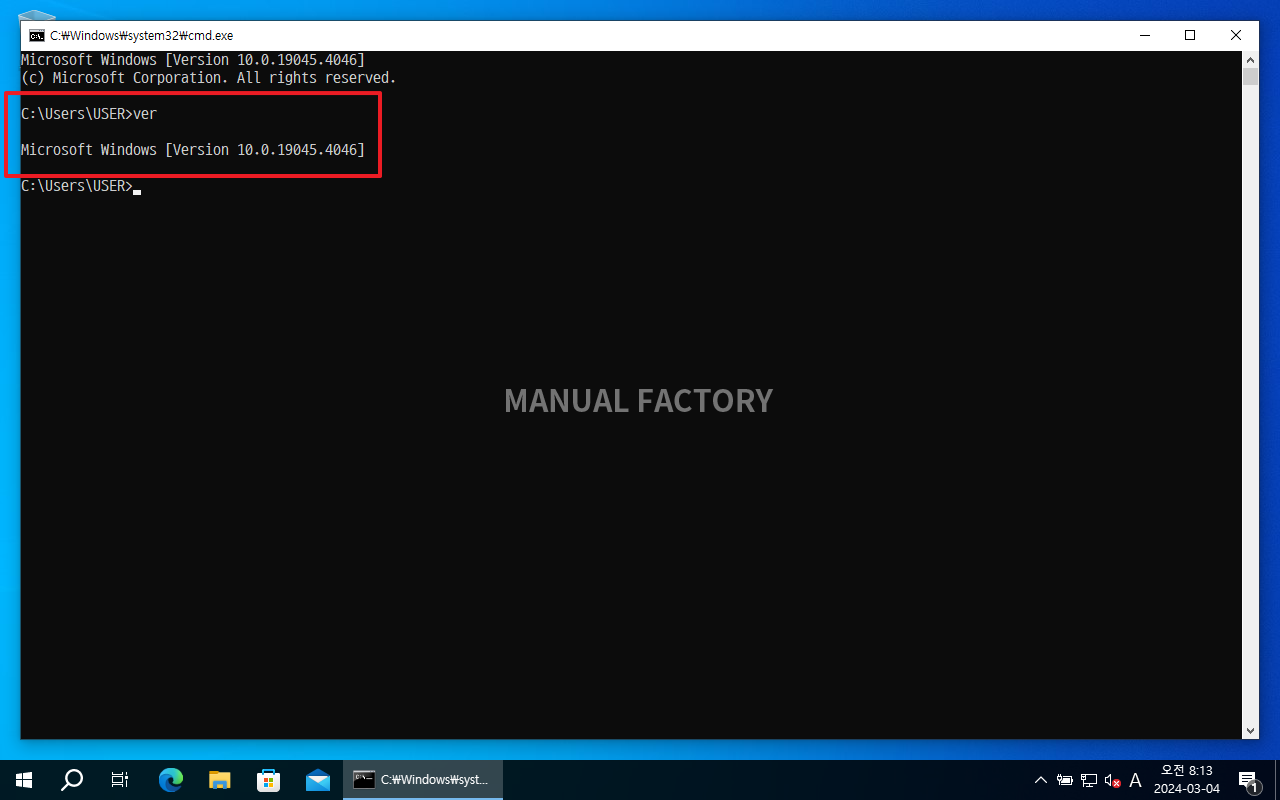This screenshot has width=1280, height=800.
Task: Minimize the cmd.exe window
Action: click(x=1144, y=35)
